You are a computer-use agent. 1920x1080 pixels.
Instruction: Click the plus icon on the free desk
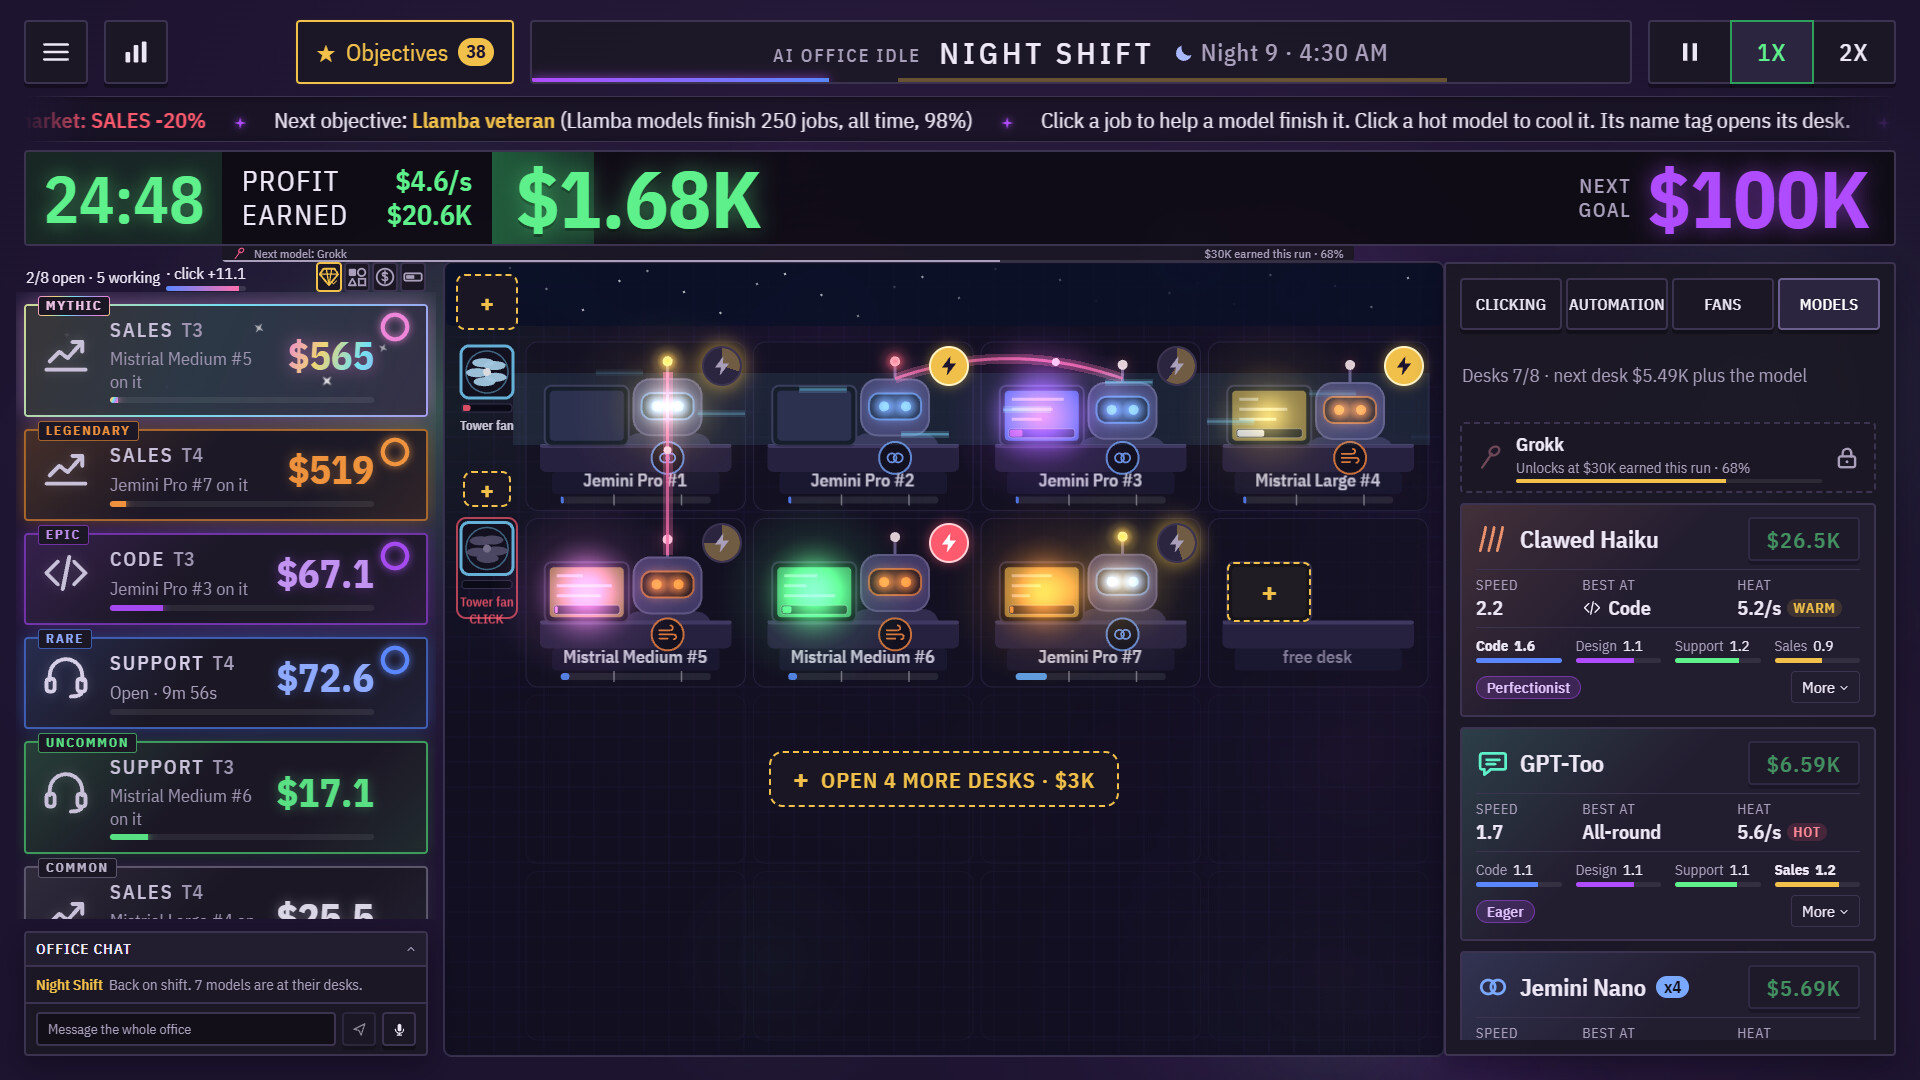click(1269, 593)
